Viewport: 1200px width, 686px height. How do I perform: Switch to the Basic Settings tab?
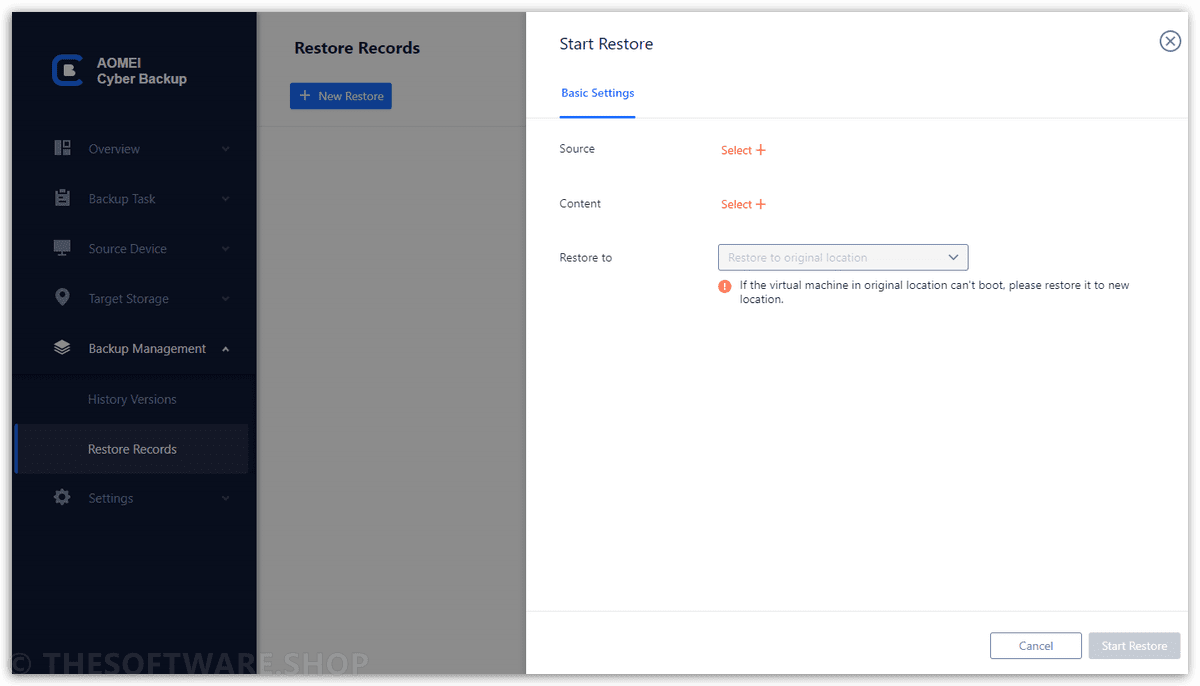597,93
